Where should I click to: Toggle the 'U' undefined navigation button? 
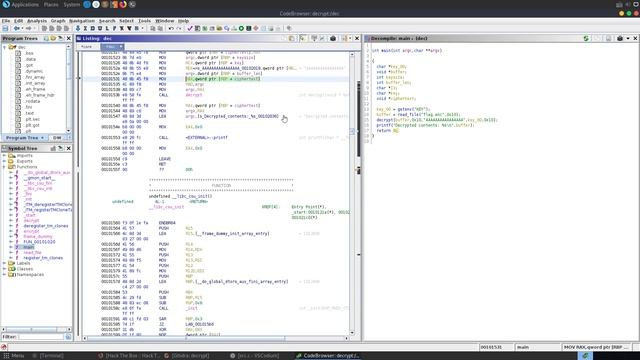click(100, 28)
